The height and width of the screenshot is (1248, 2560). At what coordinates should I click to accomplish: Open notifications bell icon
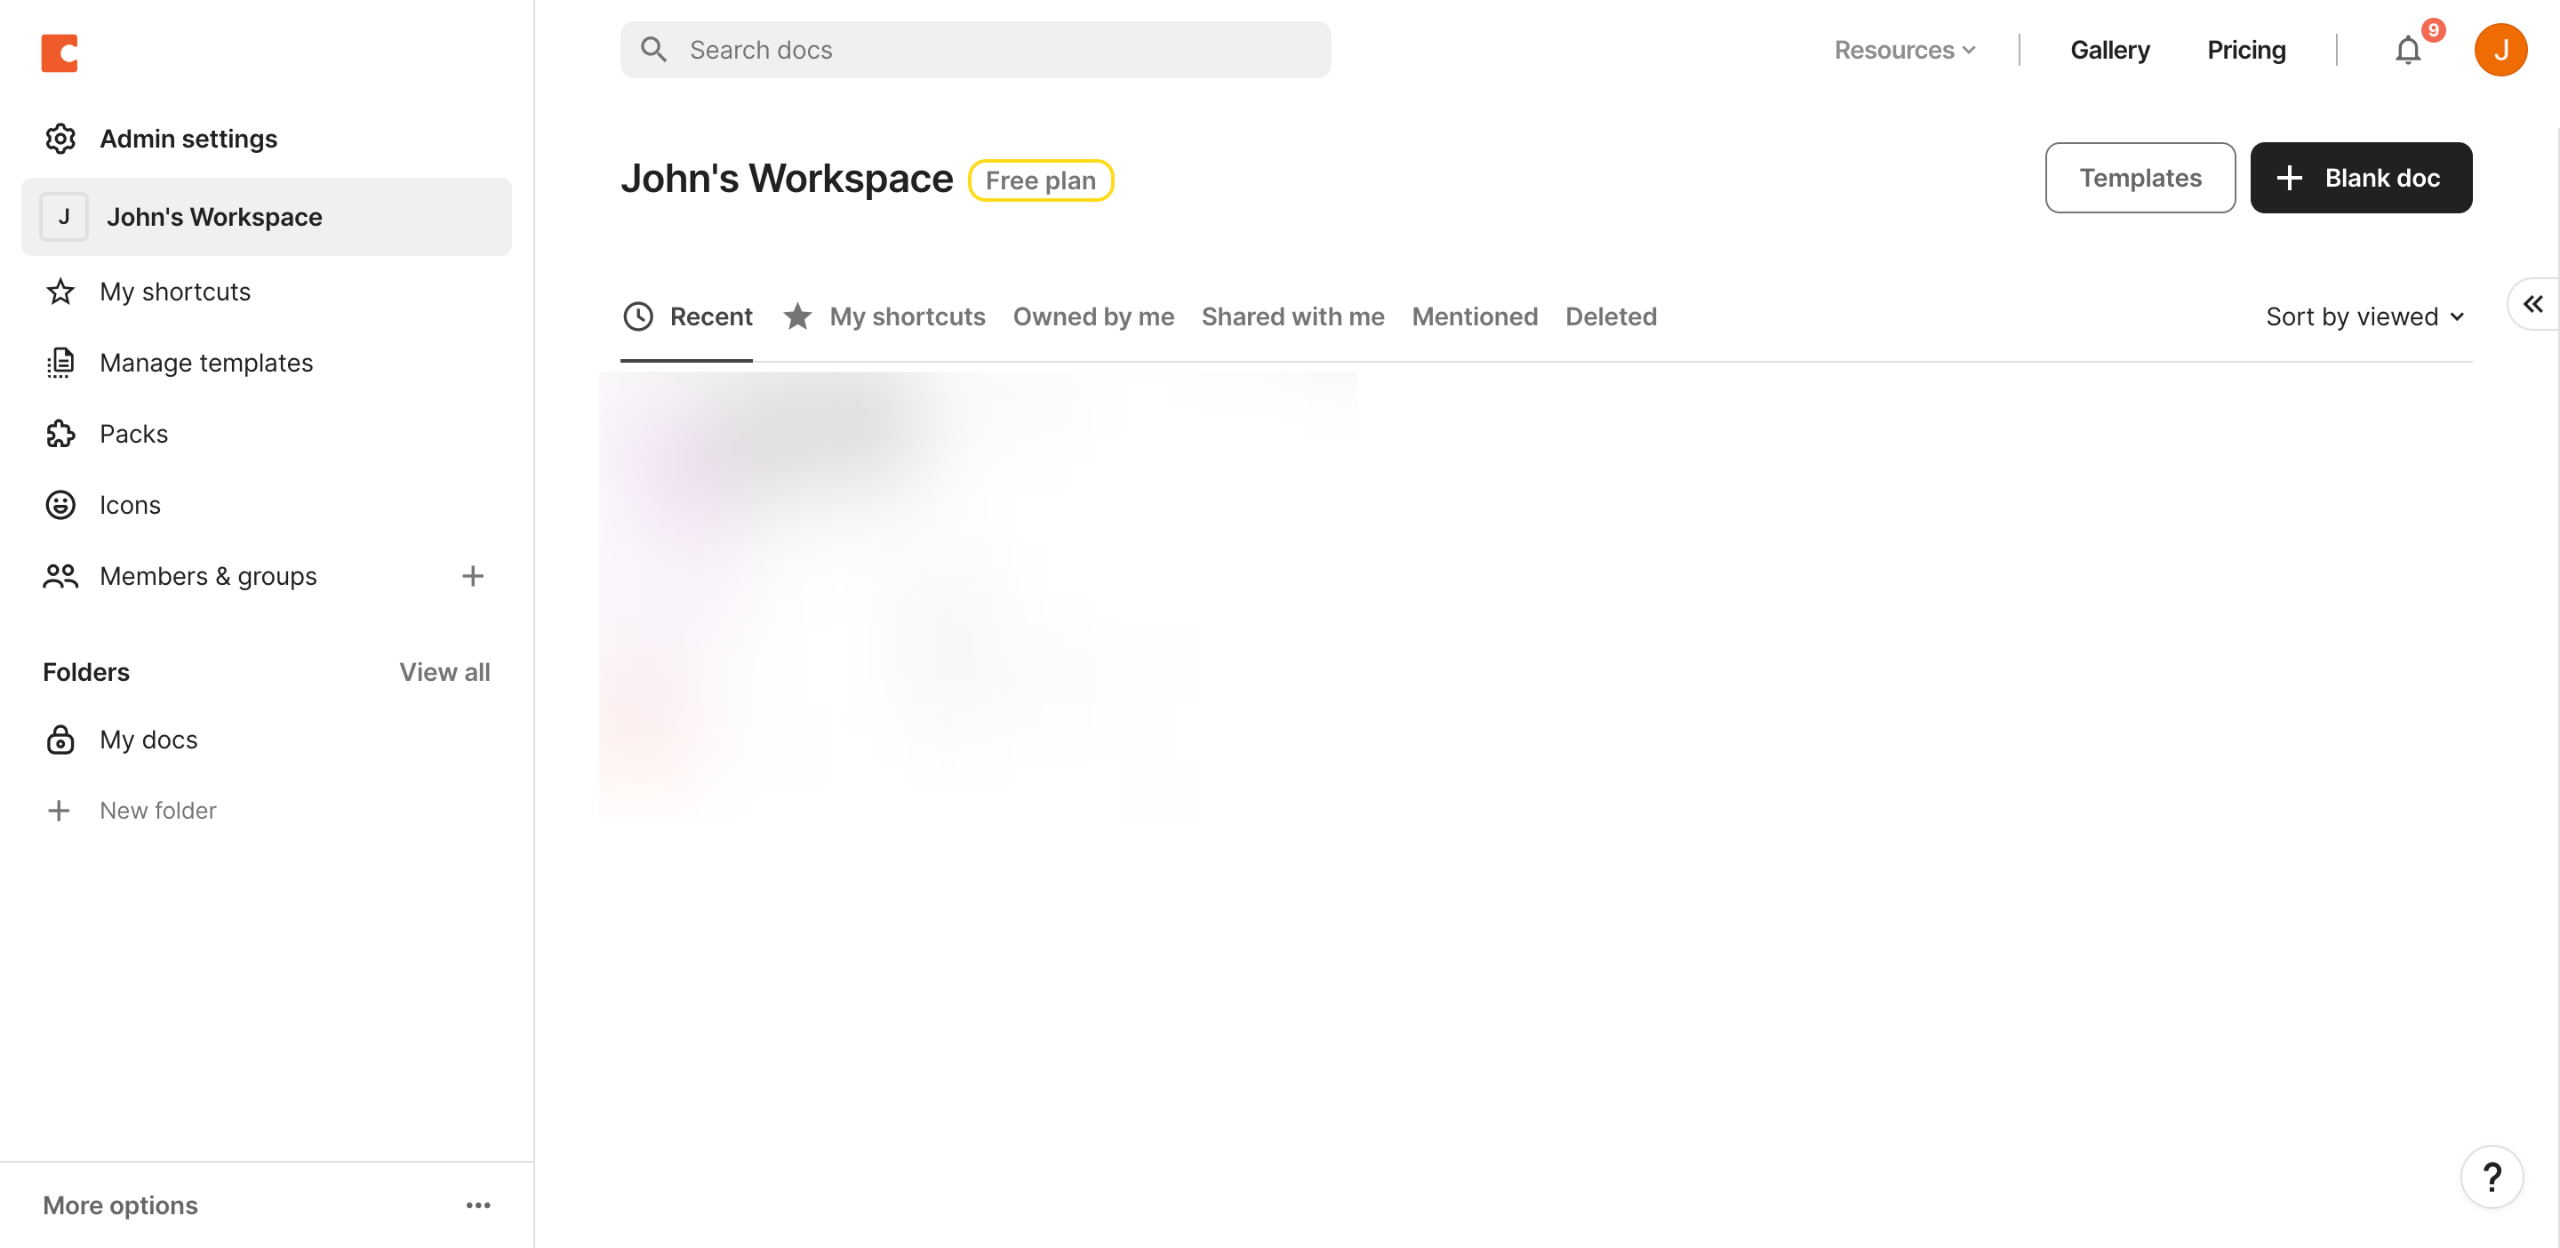tap(2408, 49)
